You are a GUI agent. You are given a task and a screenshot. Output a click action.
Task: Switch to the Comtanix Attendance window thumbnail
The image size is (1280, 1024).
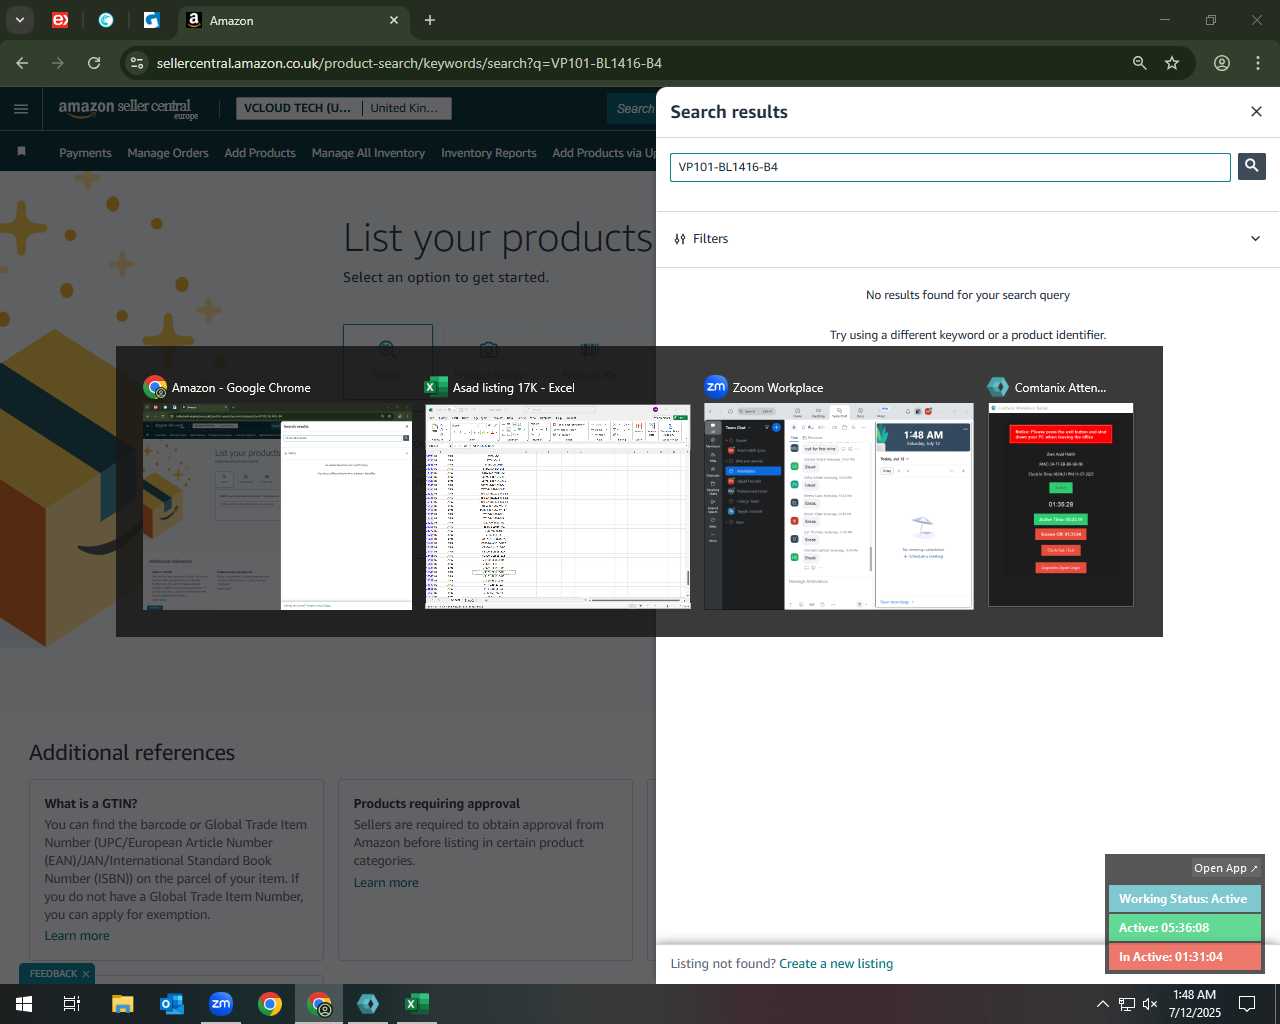(1061, 505)
